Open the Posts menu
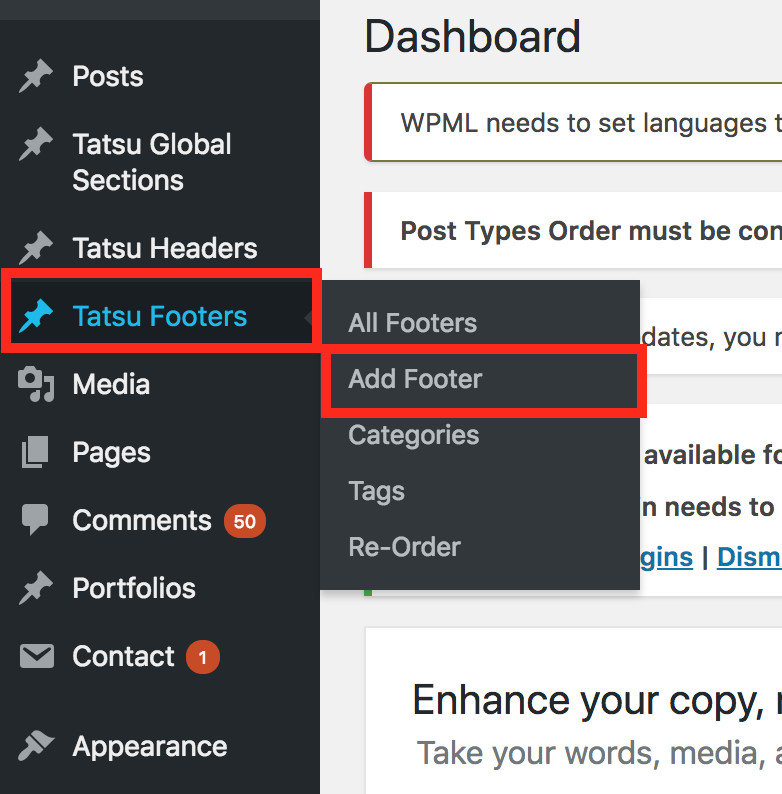Viewport: 782px width, 794px height. (108, 76)
